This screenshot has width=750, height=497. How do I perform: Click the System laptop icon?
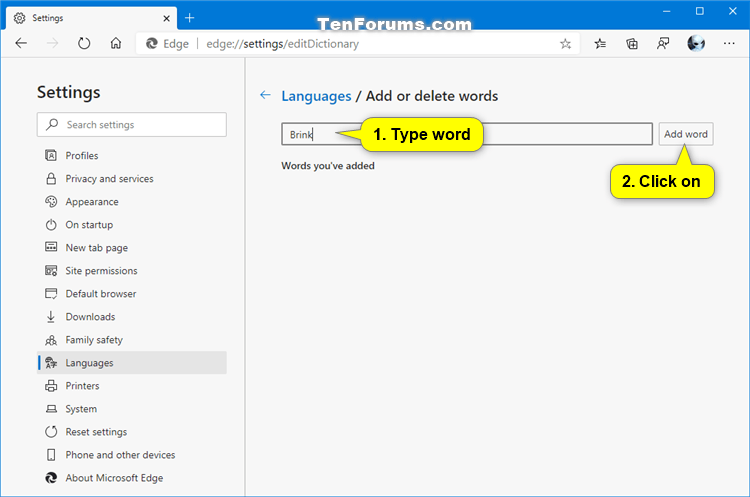coord(51,409)
